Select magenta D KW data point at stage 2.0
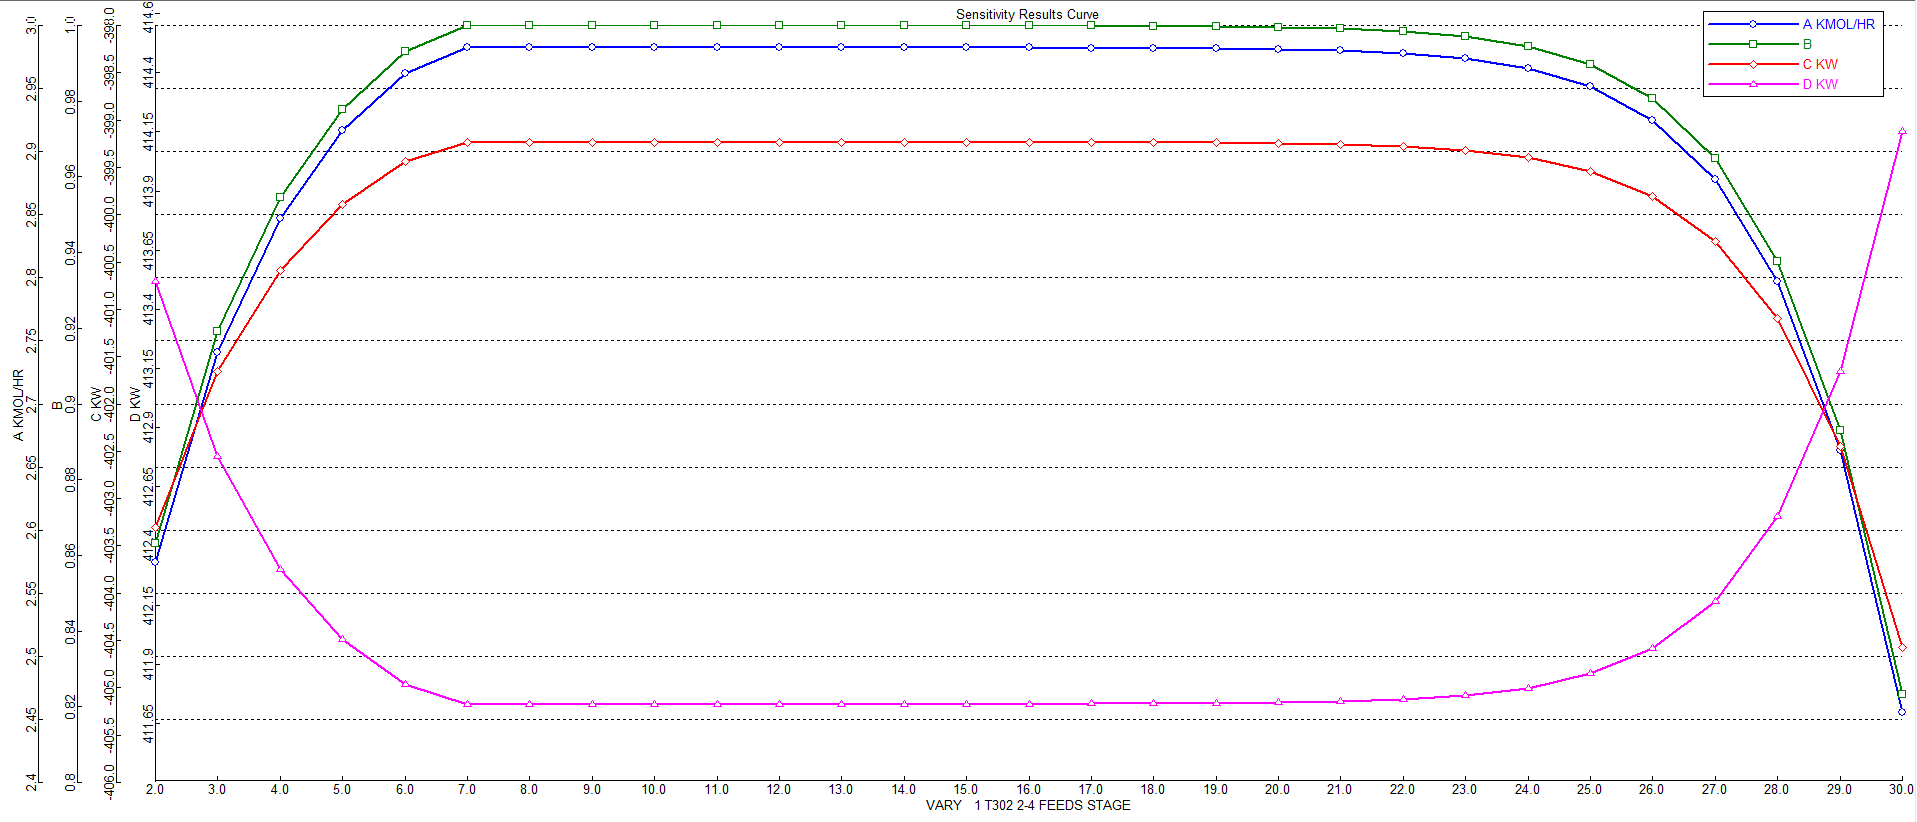Image resolution: width=1917 pixels, height=822 pixels. [x=155, y=281]
